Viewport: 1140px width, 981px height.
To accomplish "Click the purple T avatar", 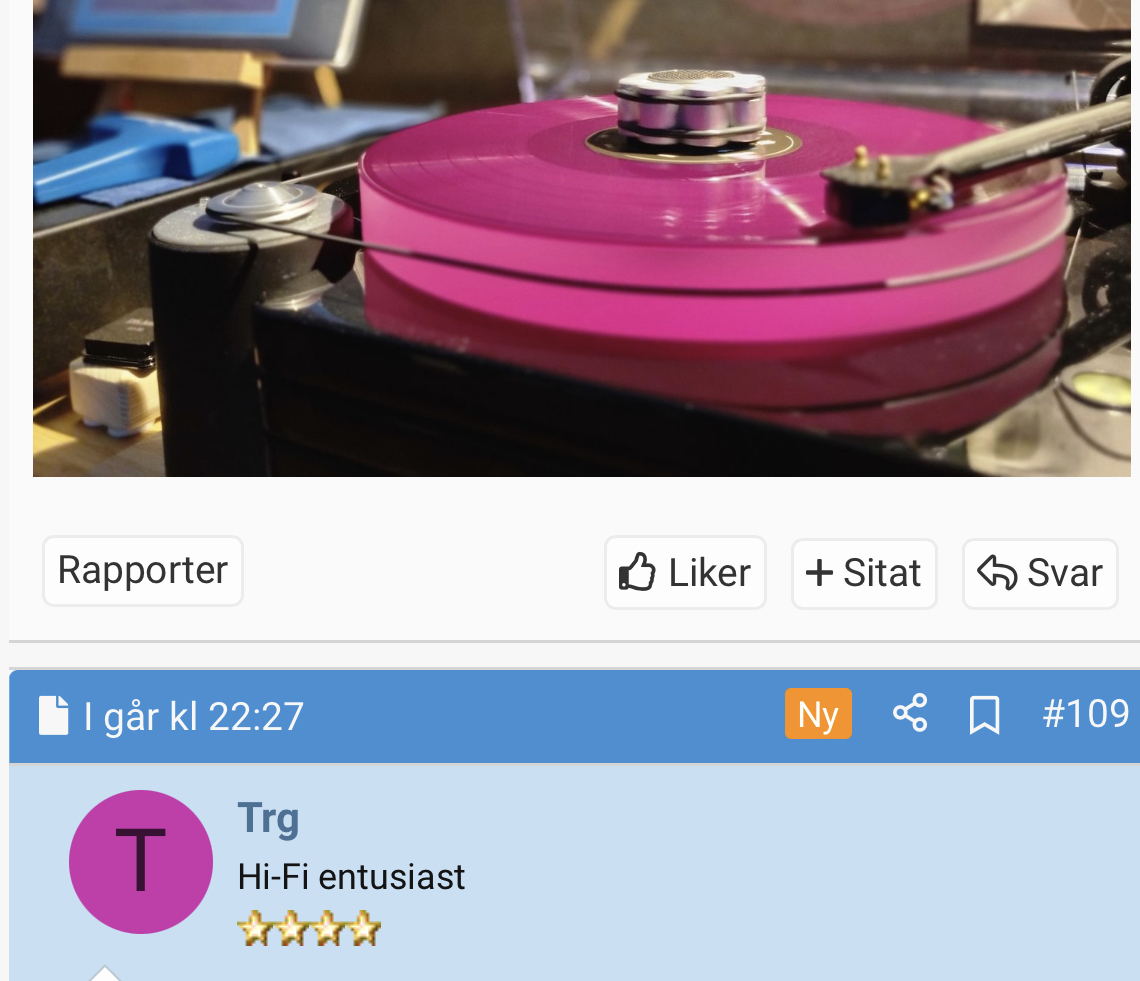I will click(x=141, y=862).
